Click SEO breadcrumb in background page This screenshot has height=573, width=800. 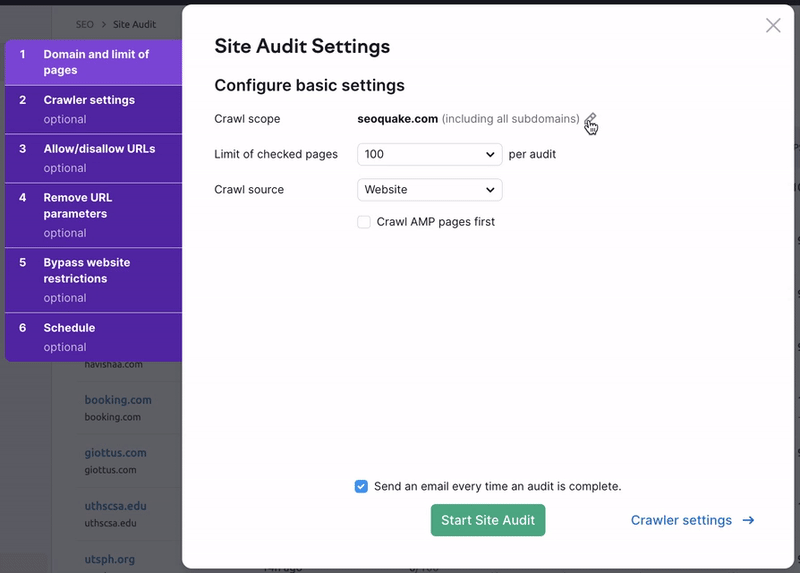point(85,24)
